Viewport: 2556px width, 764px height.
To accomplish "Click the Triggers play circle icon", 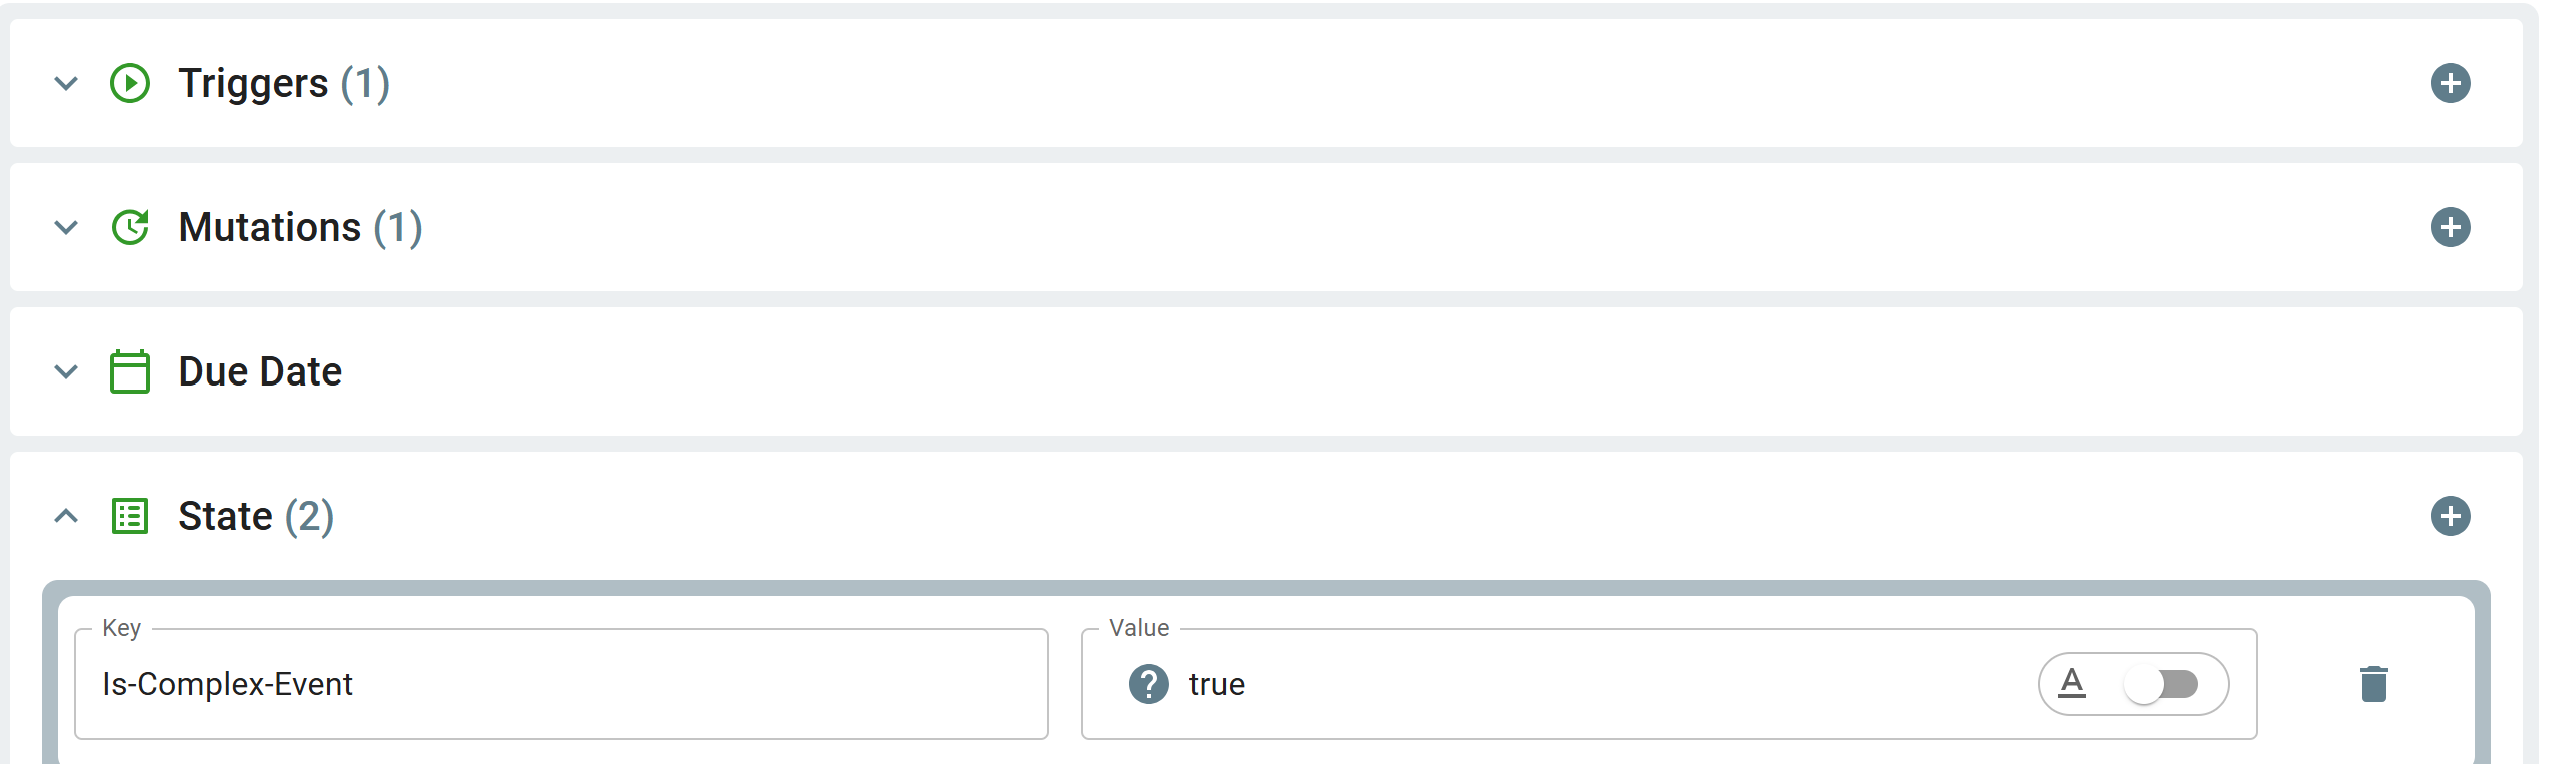I will click(130, 83).
